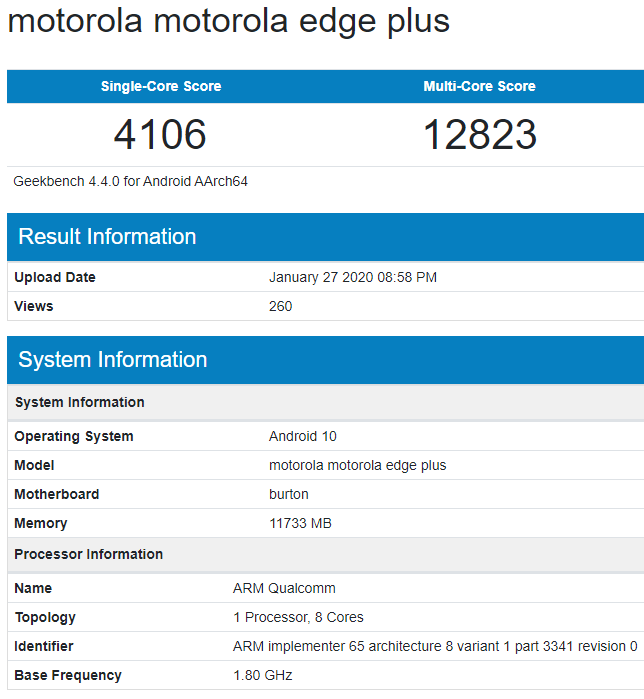Click the processor Name label
This screenshot has height=699, width=644.
[33, 588]
